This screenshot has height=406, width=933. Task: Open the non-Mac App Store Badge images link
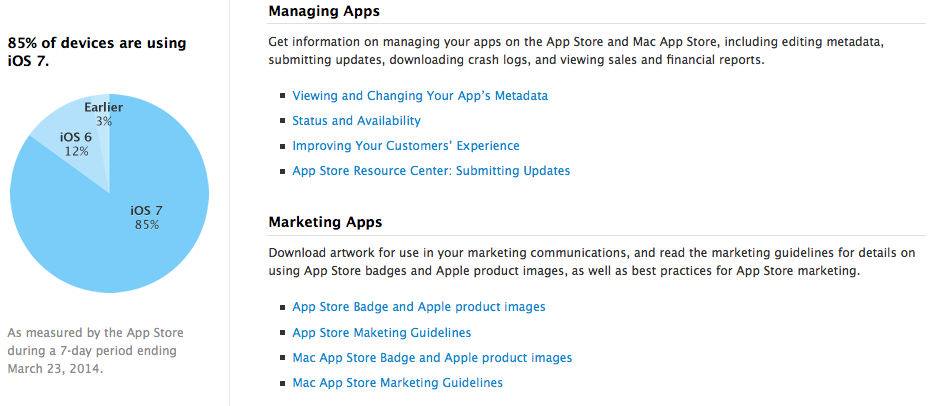pos(419,307)
